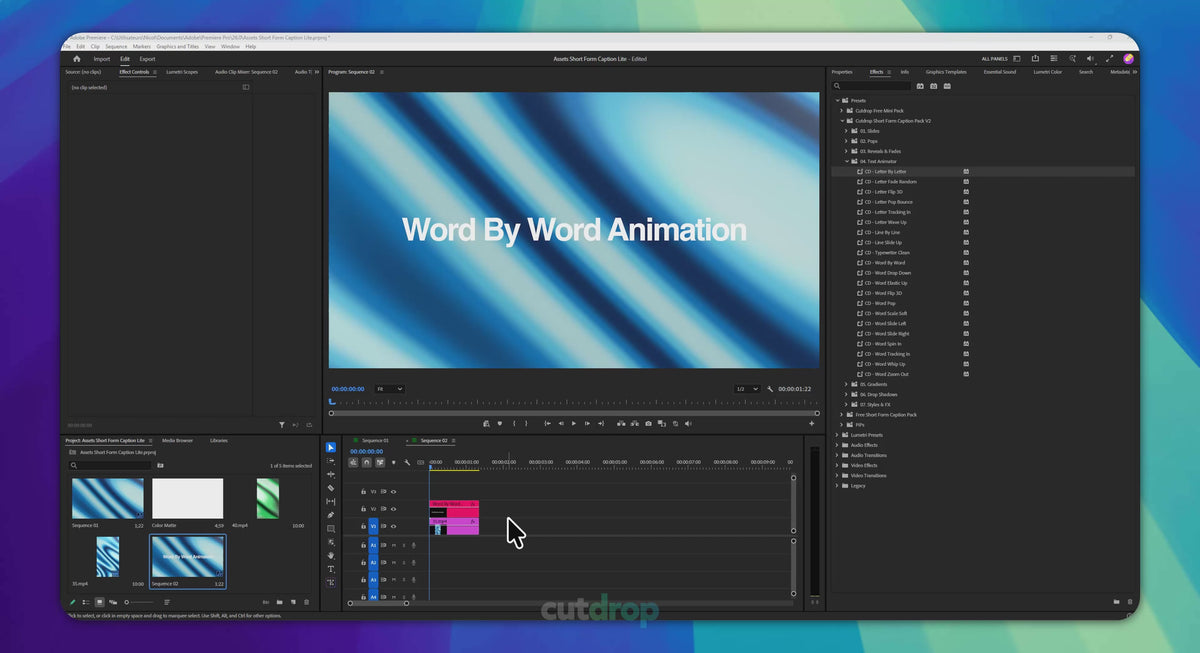Open Program monitor settings wrench icon
The image size is (1200, 653).
[770, 388]
